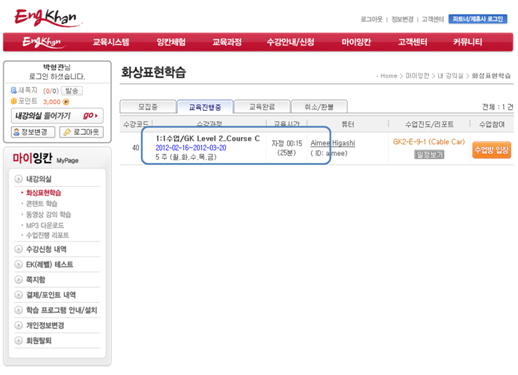518x375 pixels.
Task: Open 고객센터 menu in red navigation bar
Action: click(x=412, y=42)
